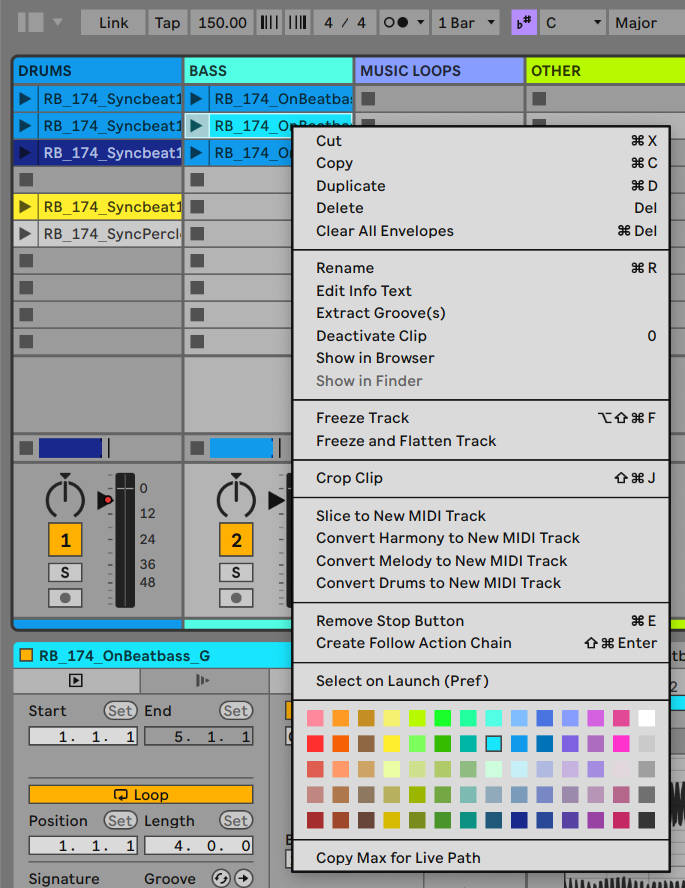Image resolution: width=685 pixels, height=888 pixels.
Task: Open the 1 Bar quantization dropdown
Action: tap(465, 22)
